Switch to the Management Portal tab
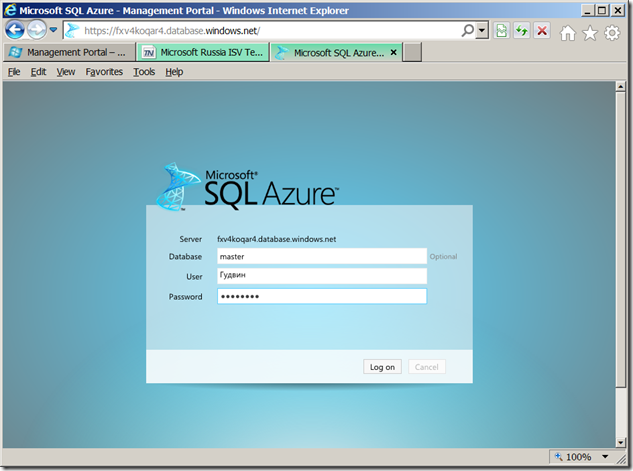 (69, 52)
